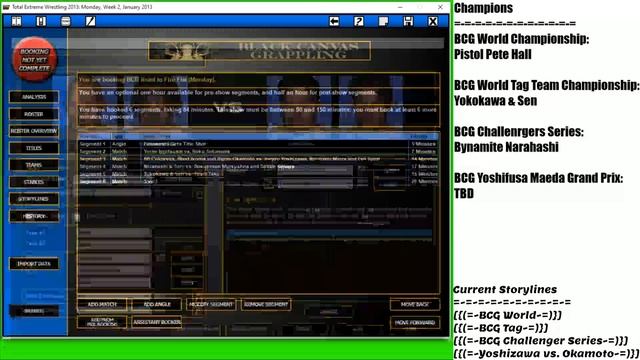
Task: Click the Move Back button
Action: 415,304
